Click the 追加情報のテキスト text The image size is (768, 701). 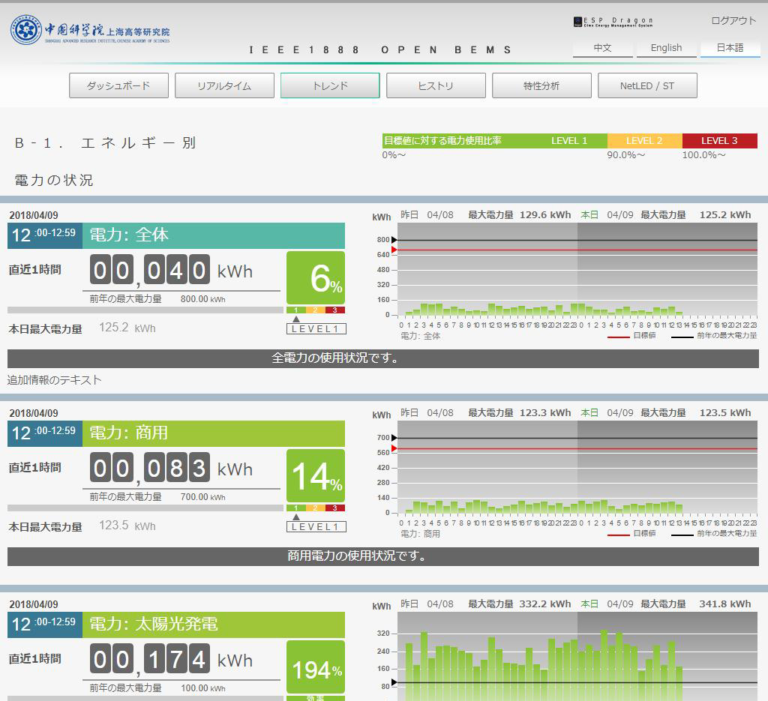[x=54, y=380]
